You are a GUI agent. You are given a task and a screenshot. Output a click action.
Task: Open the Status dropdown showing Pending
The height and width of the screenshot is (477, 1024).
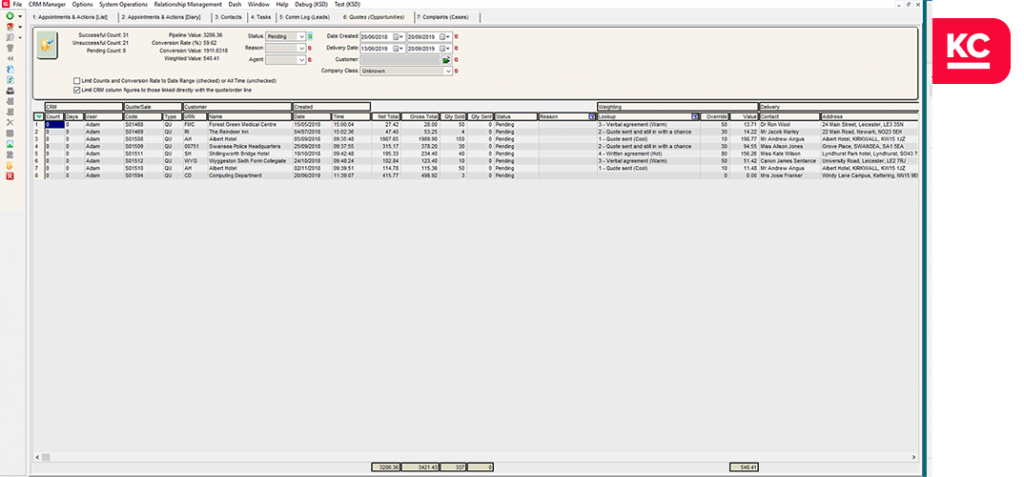(302, 37)
